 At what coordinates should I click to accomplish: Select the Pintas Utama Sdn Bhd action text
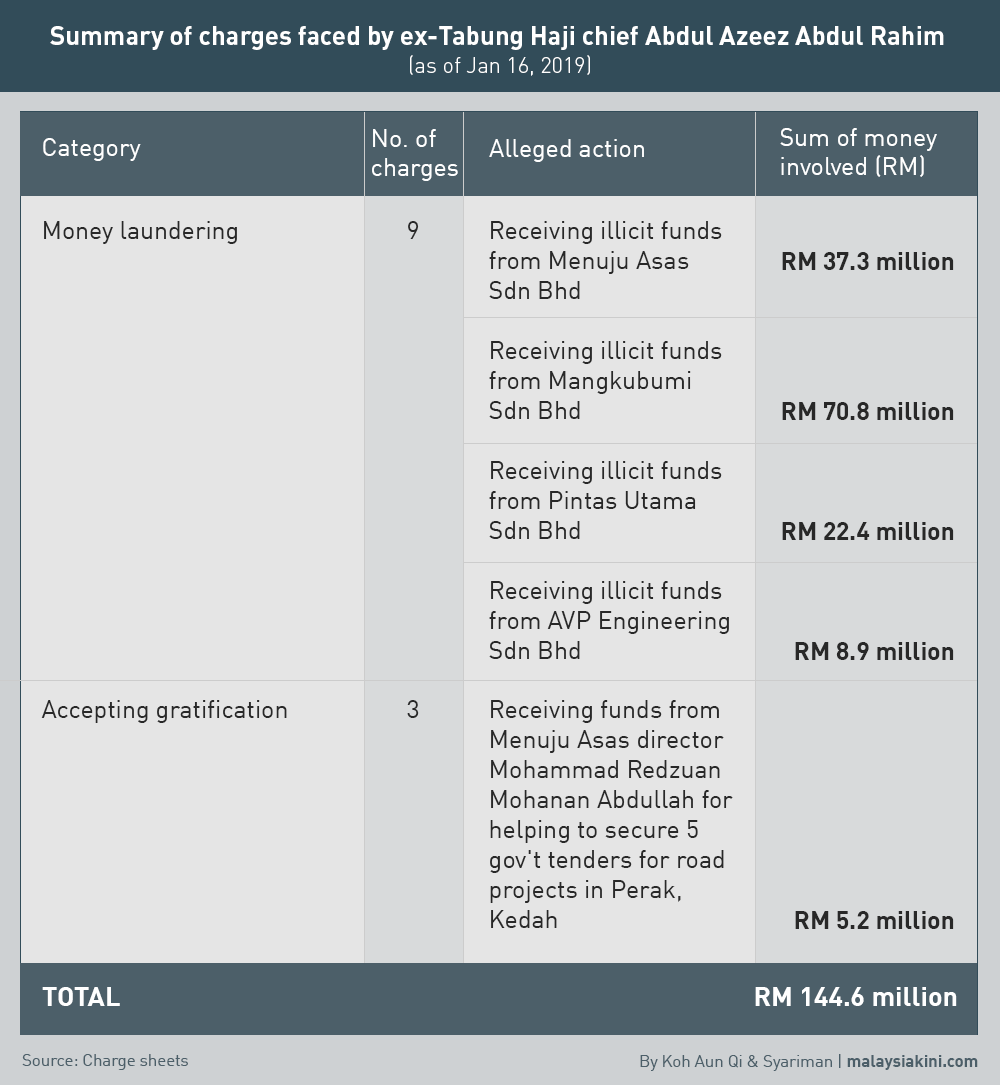click(605, 500)
